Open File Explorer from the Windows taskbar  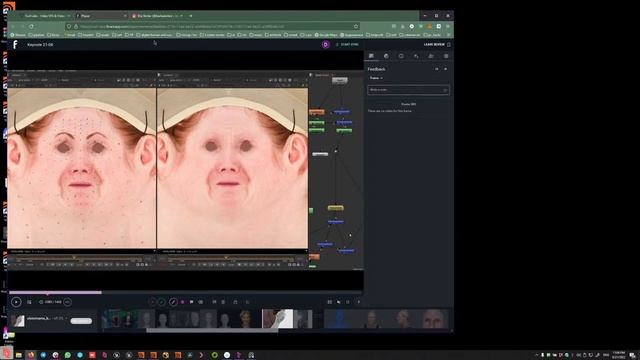click(x=19, y=355)
